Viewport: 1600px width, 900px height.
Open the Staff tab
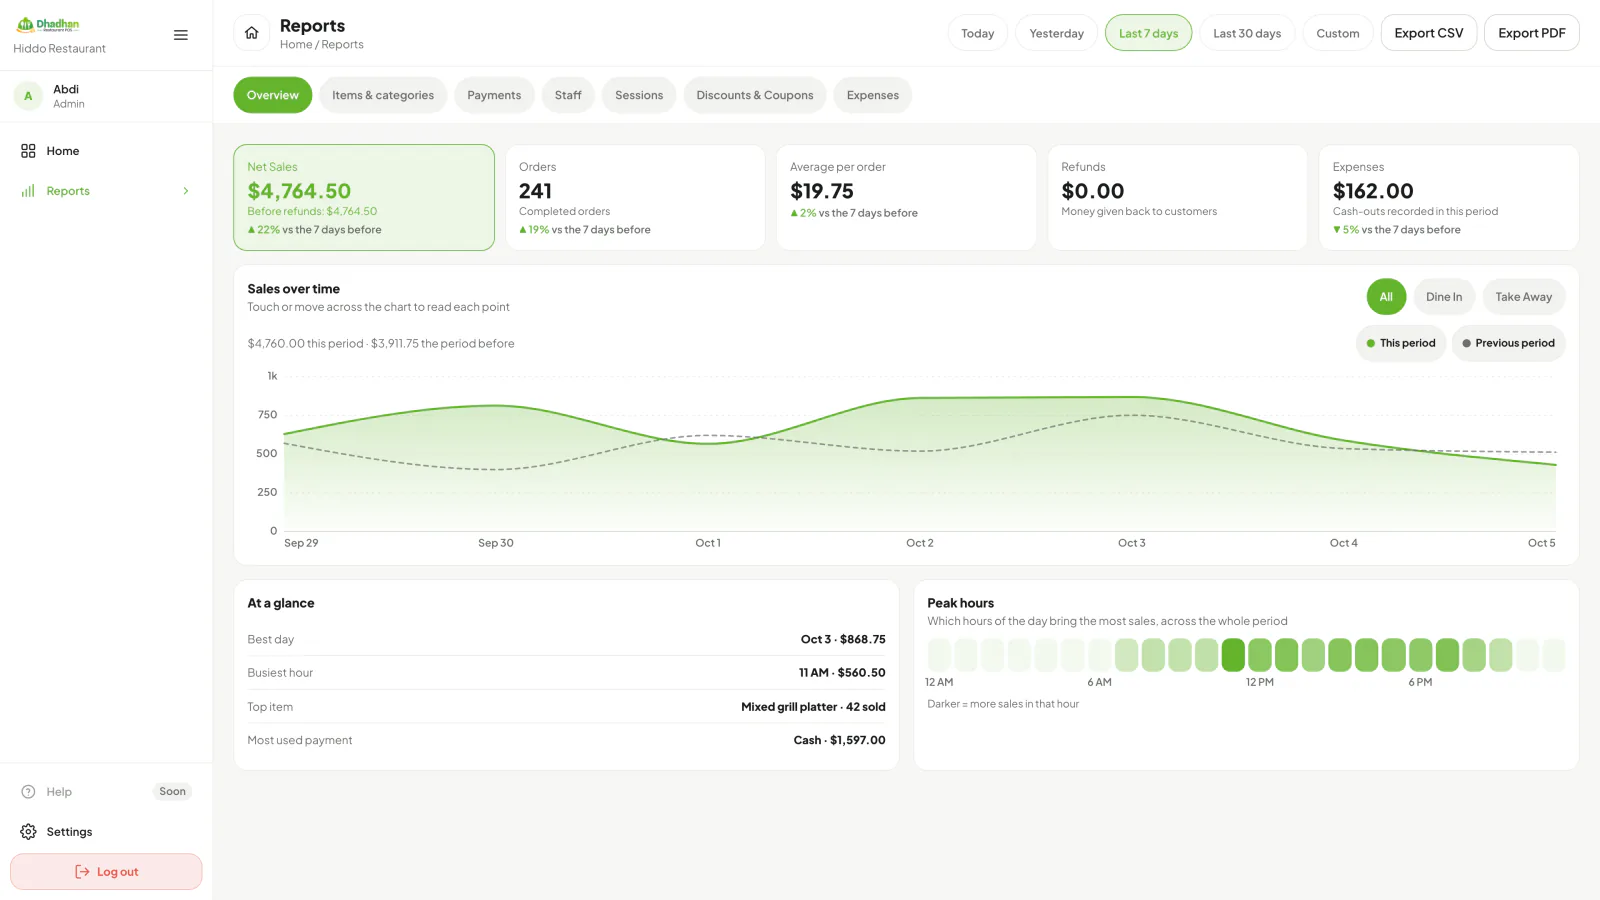tap(568, 96)
